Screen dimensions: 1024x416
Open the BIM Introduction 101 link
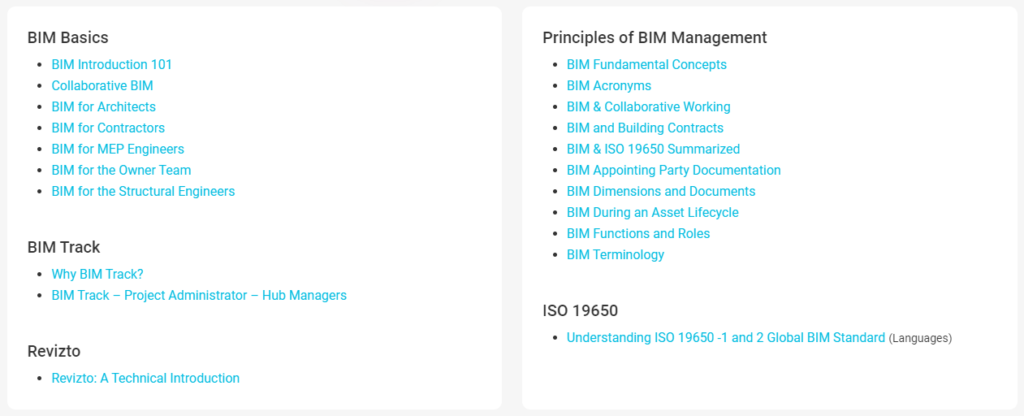112,64
